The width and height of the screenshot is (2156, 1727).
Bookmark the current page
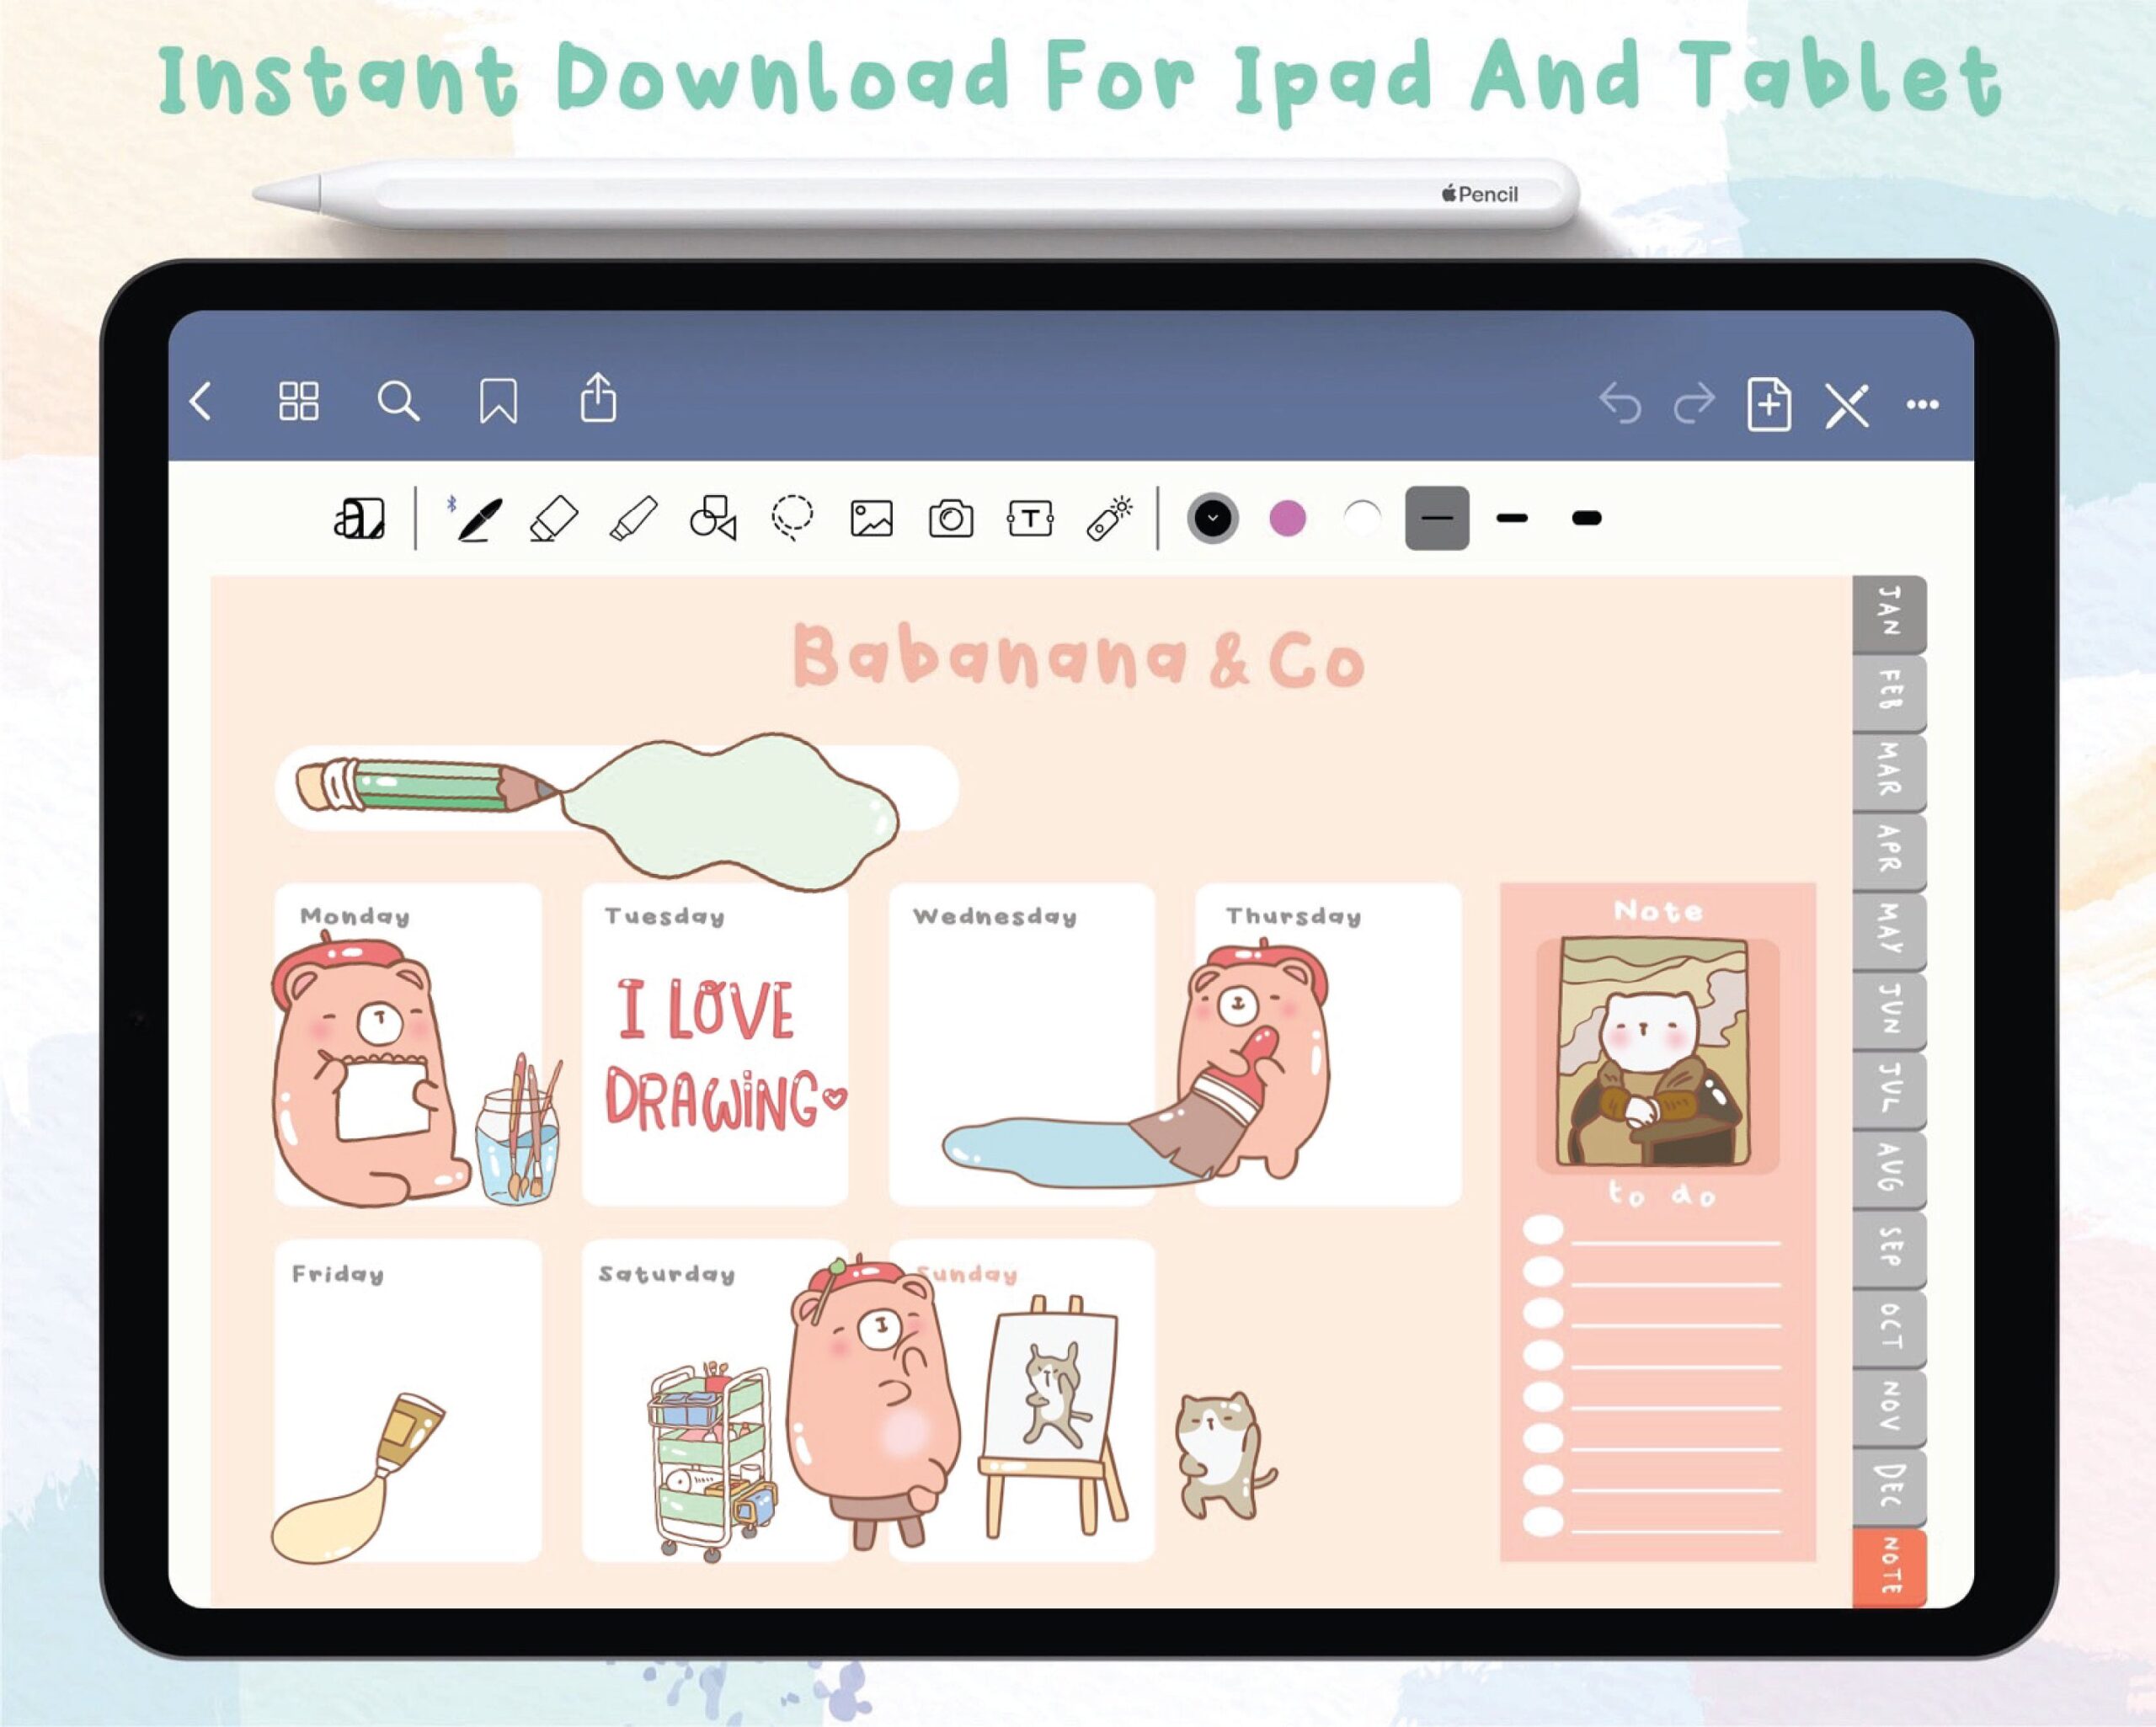[x=498, y=401]
